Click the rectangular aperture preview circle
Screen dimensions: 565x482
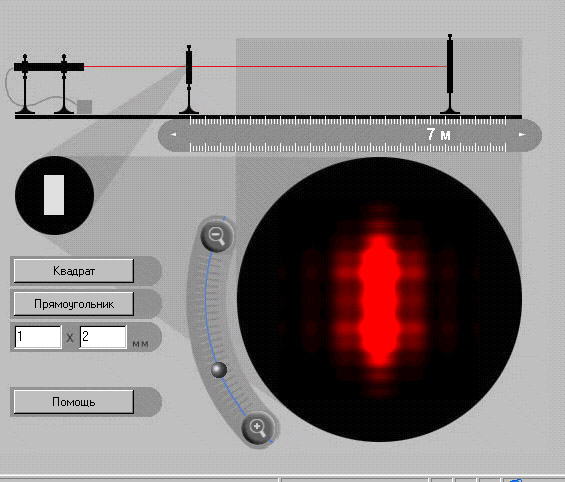54,195
